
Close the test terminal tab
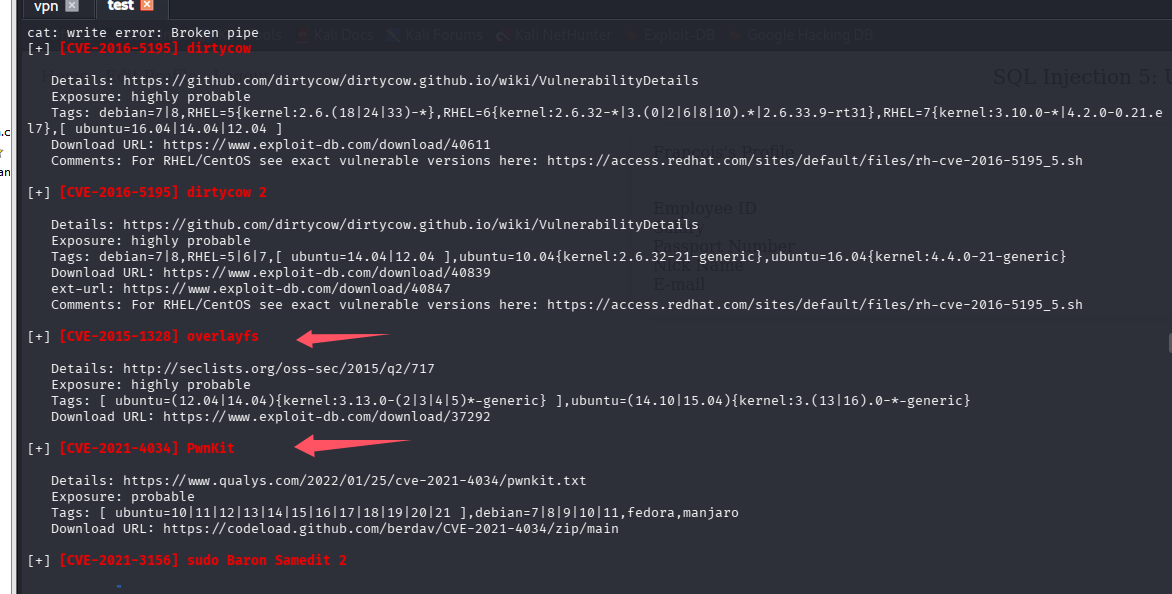point(147,6)
